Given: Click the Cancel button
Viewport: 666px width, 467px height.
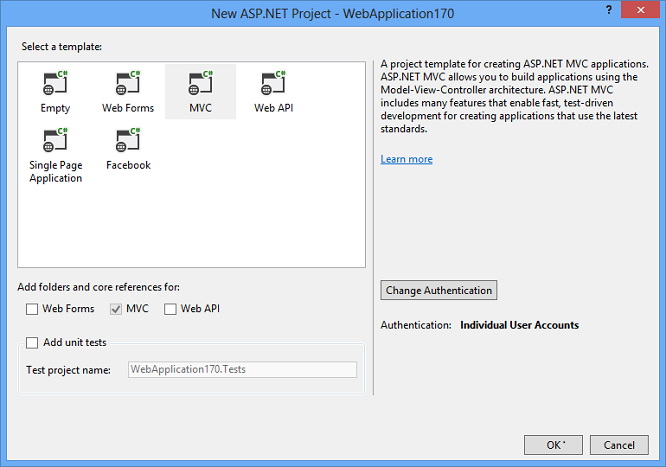Looking at the screenshot, I should [x=626, y=444].
